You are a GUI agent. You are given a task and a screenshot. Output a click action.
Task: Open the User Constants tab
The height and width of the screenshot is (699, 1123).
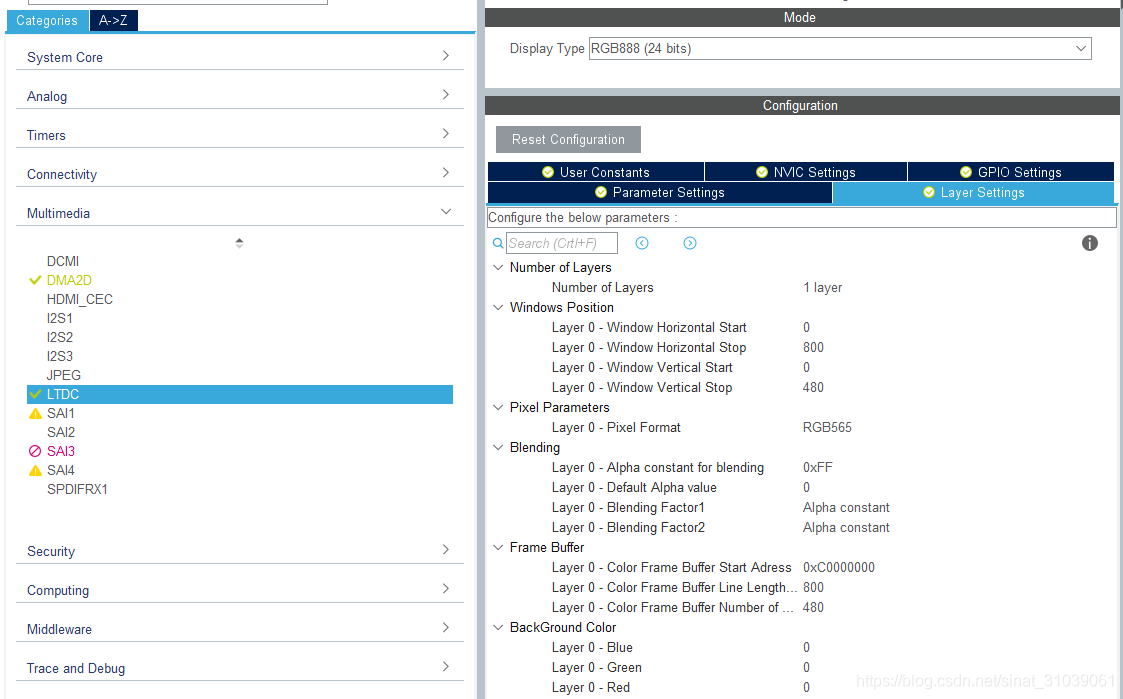pyautogui.click(x=596, y=172)
